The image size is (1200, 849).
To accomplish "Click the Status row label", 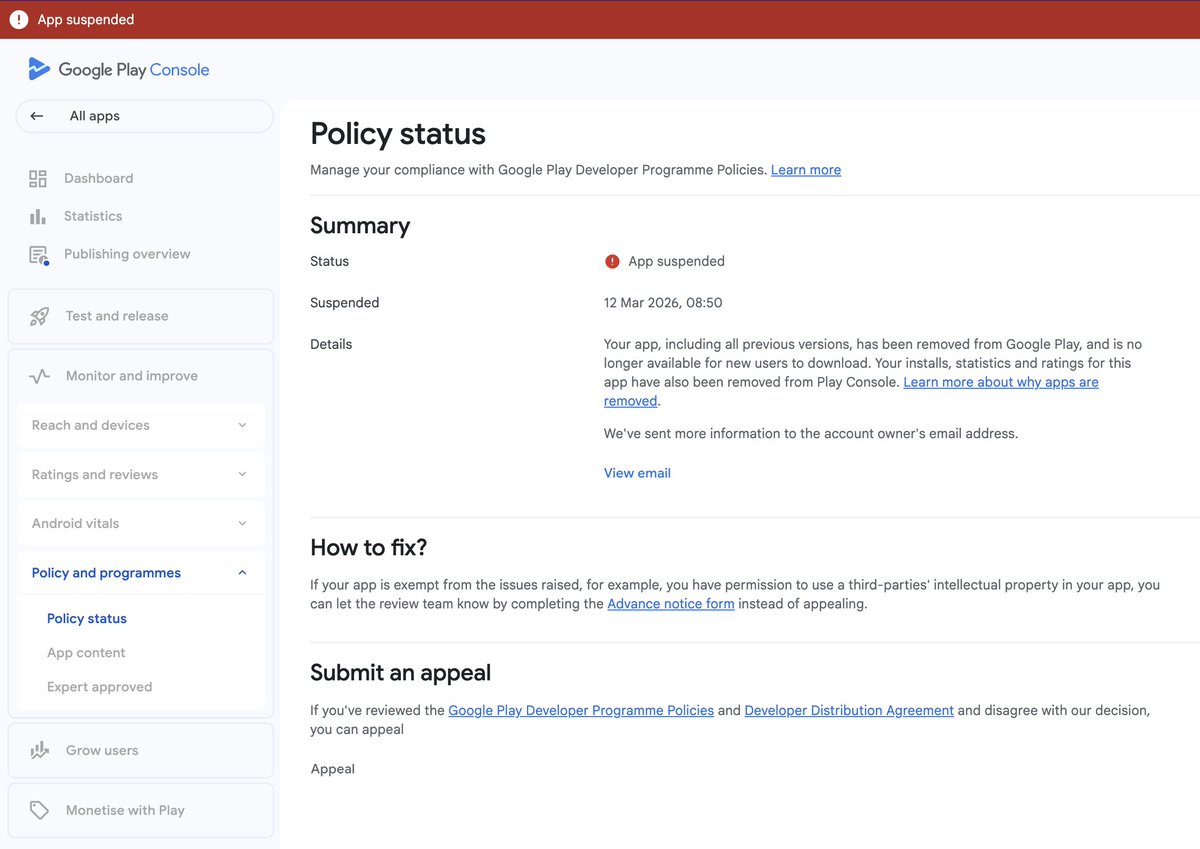I will tap(330, 261).
